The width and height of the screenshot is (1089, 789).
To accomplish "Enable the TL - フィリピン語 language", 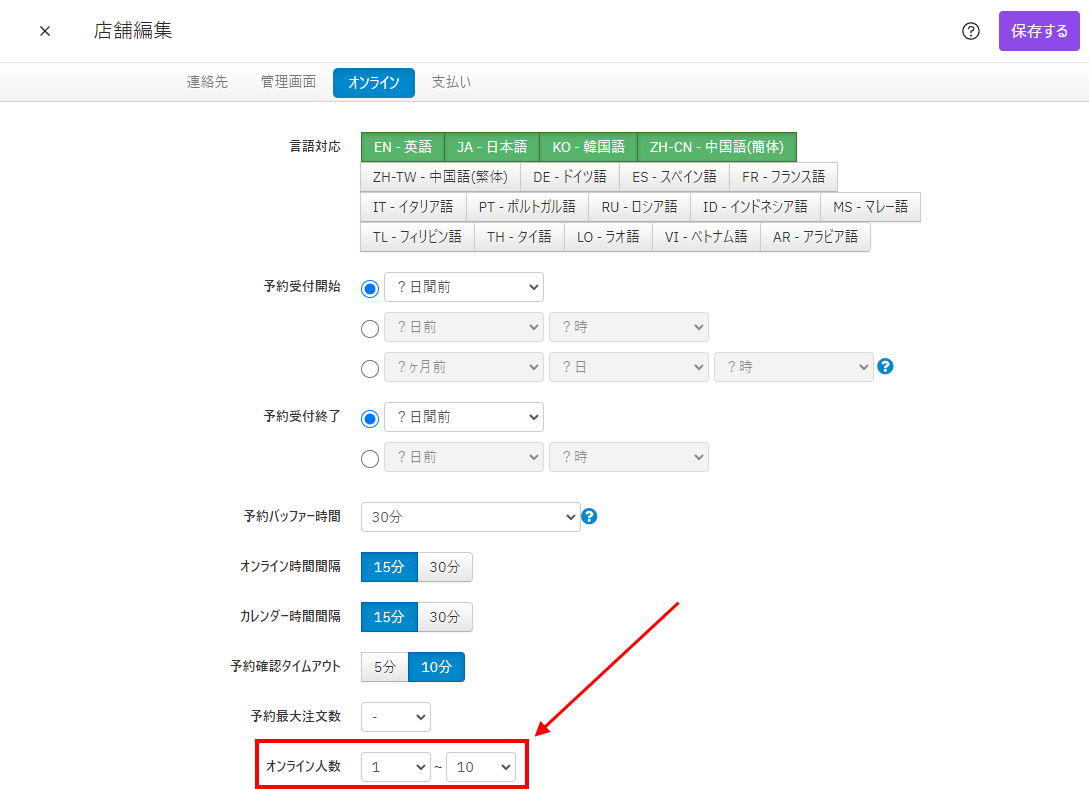I will click(x=417, y=237).
